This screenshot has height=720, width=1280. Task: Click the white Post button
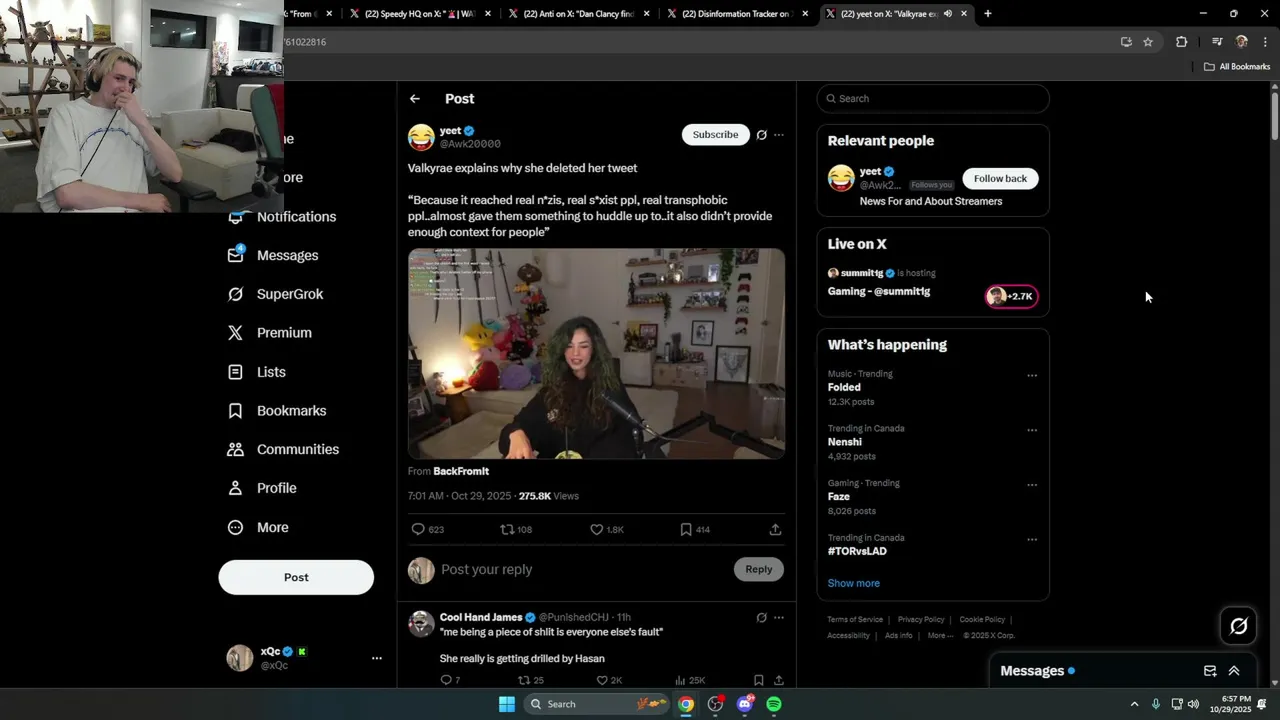pos(296,577)
